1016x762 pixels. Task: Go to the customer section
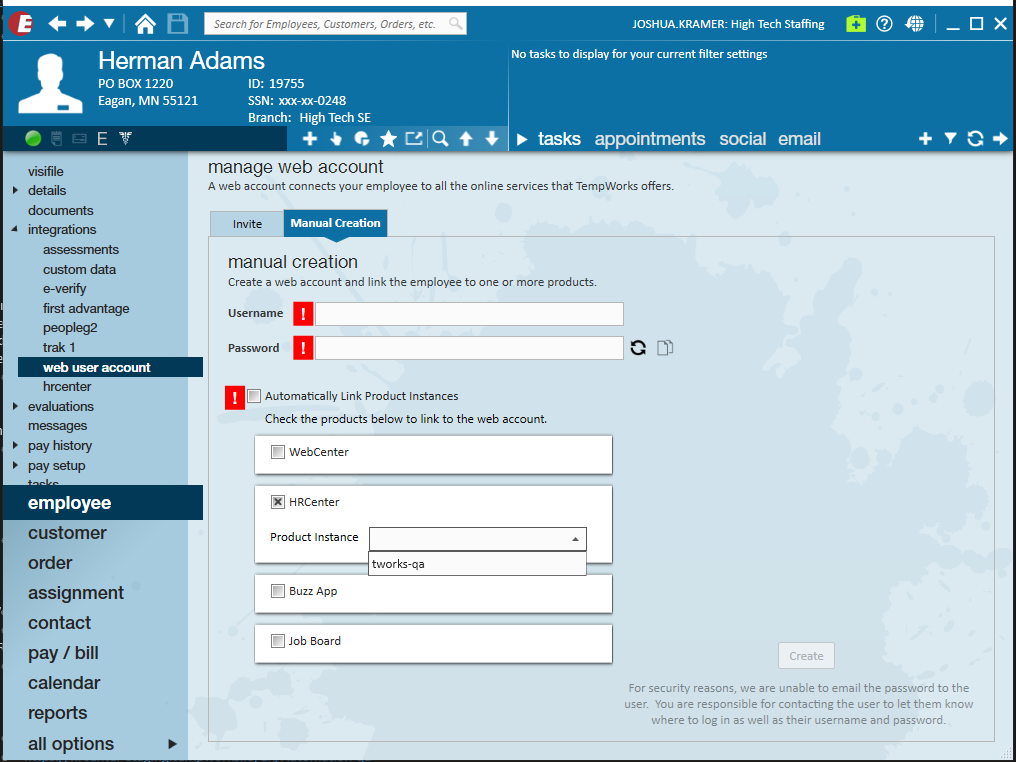(x=67, y=533)
